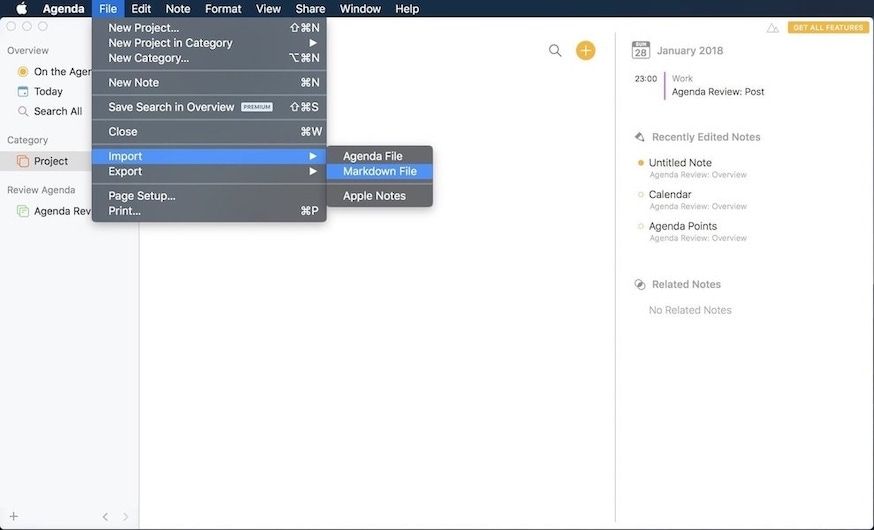Select Apple Notes import option
The height and width of the screenshot is (530, 874).
374,196
